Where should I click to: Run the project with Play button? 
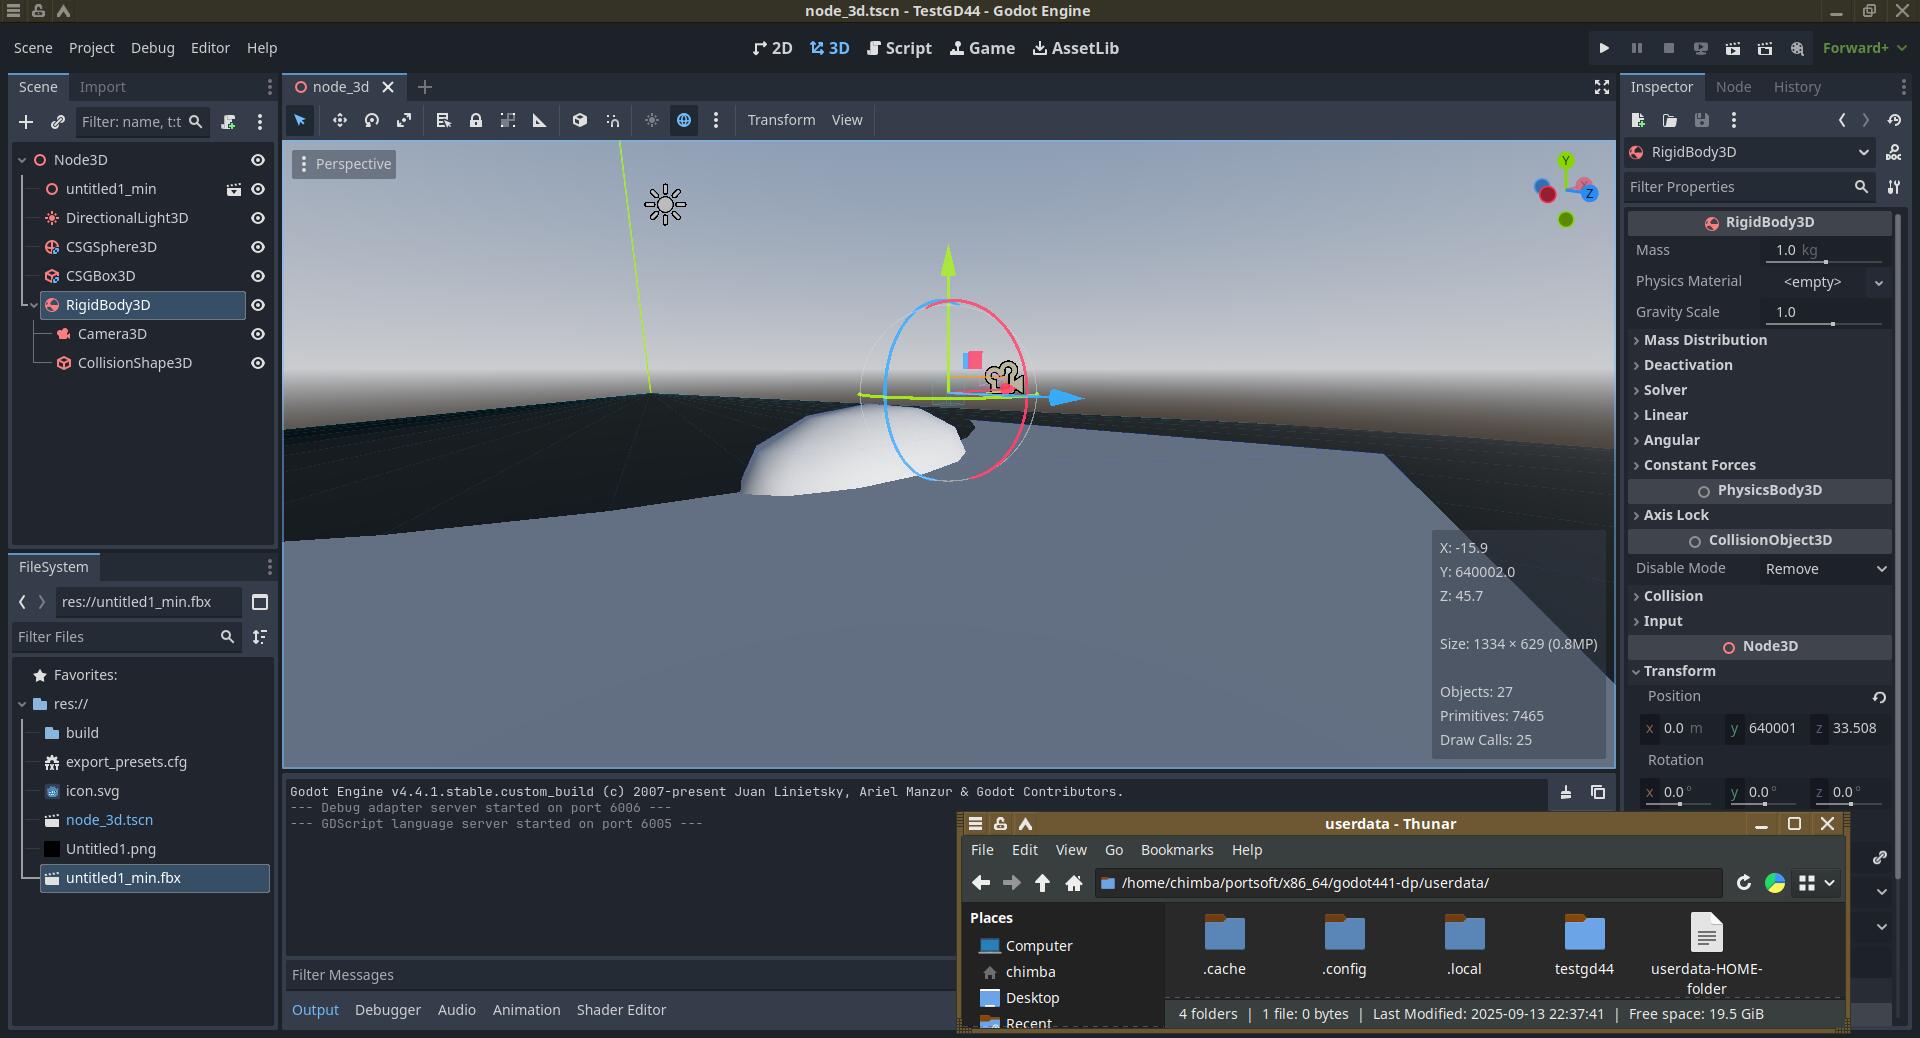pos(1604,48)
